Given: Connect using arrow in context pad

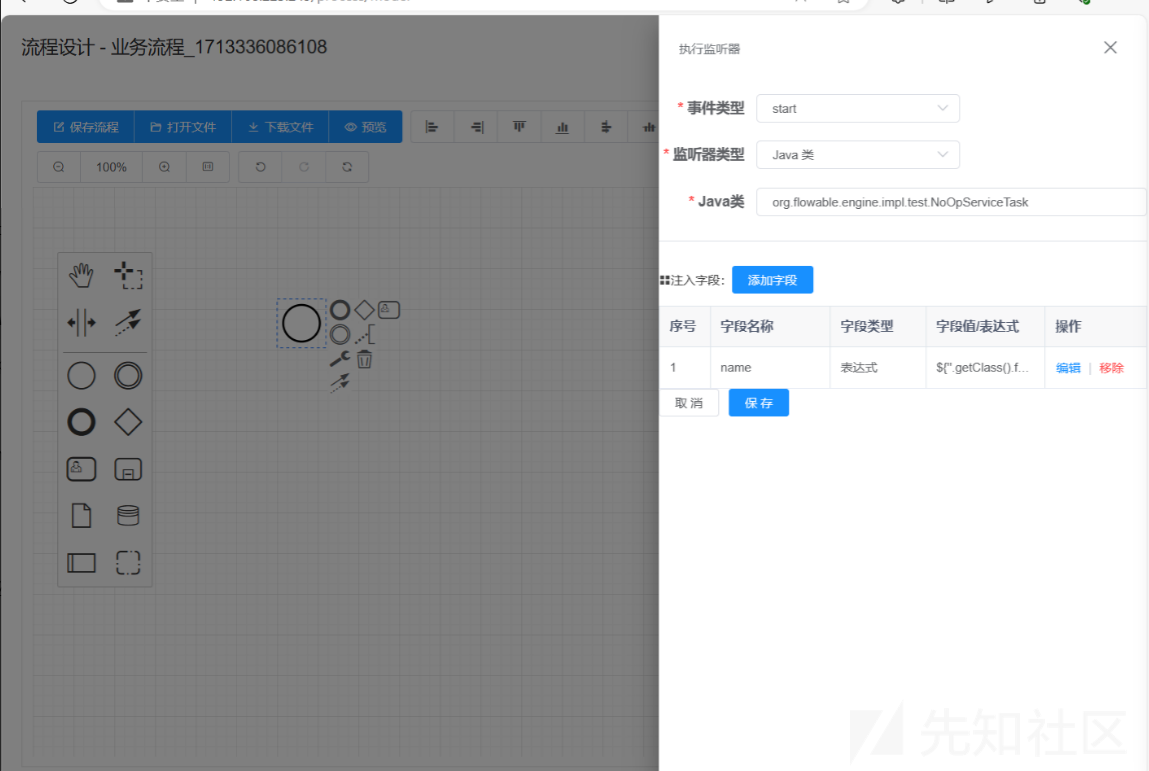Looking at the screenshot, I should pyautogui.click(x=340, y=383).
